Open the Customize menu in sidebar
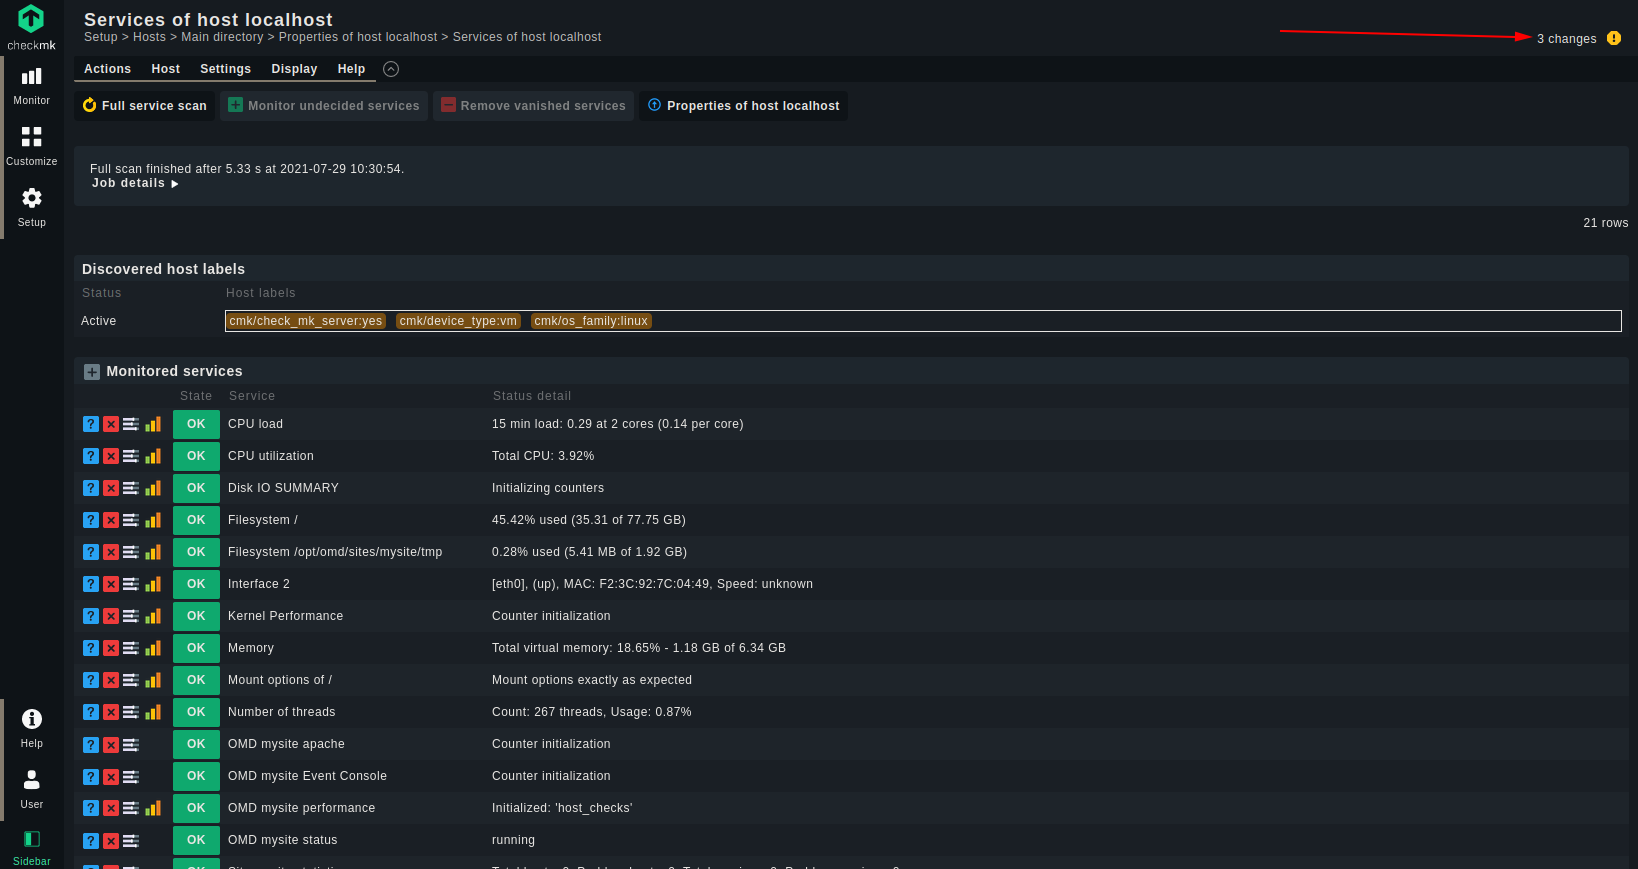The width and height of the screenshot is (1638, 869). pos(32,146)
